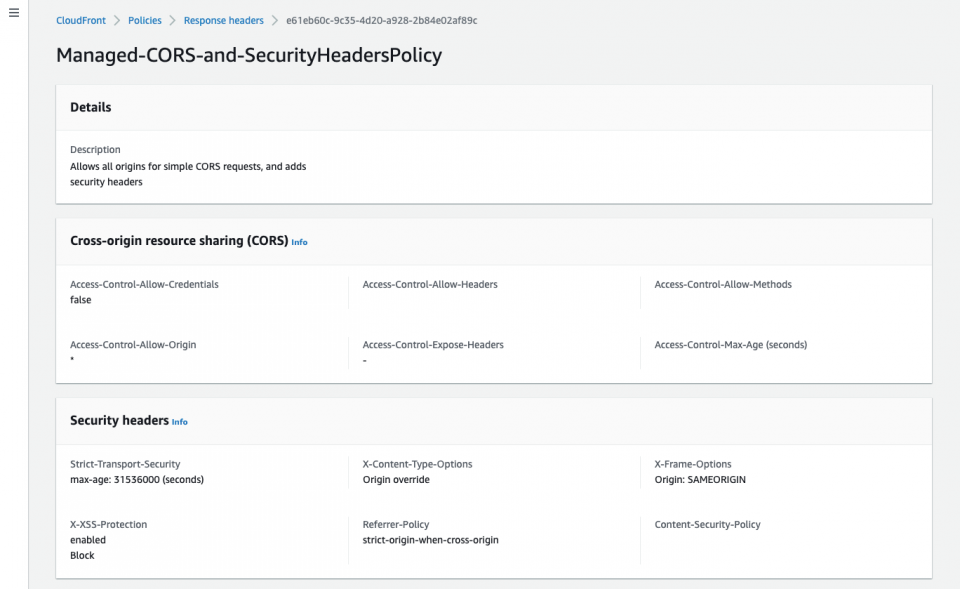Click the Access-Control-Allow-Credentials false value
The height and width of the screenshot is (589, 960).
(x=80, y=300)
